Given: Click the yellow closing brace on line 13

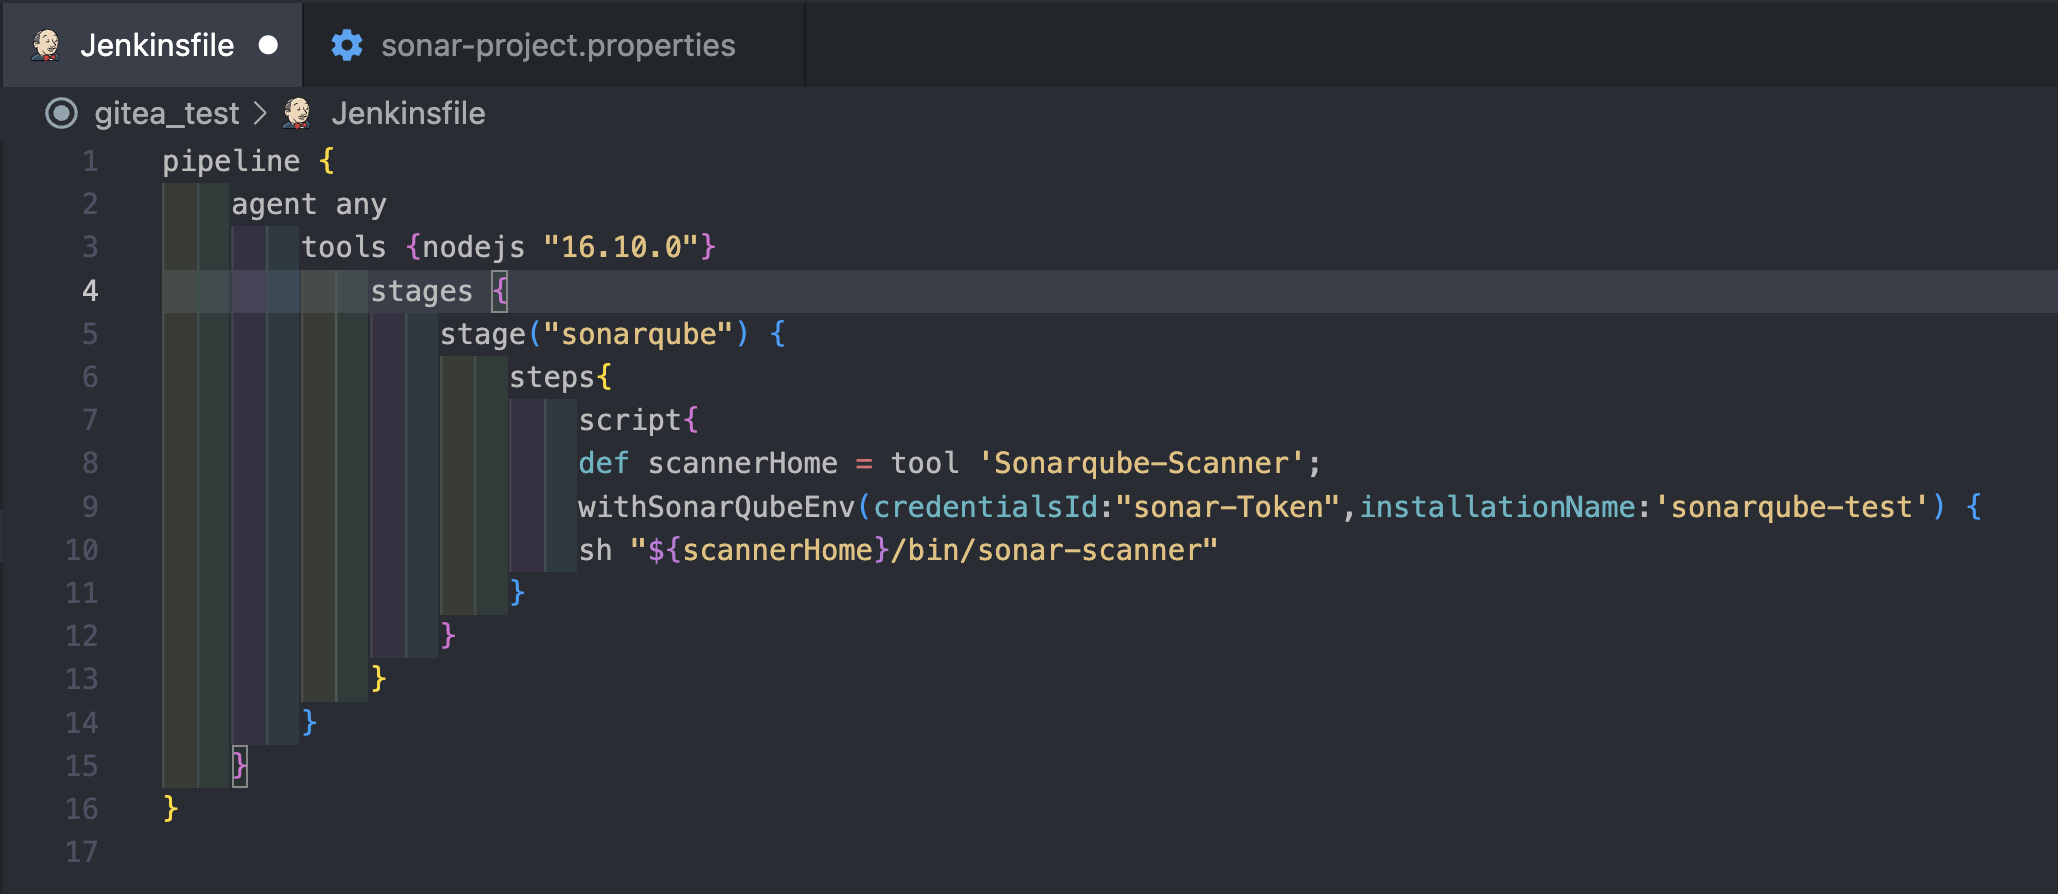Looking at the screenshot, I should pos(378,679).
